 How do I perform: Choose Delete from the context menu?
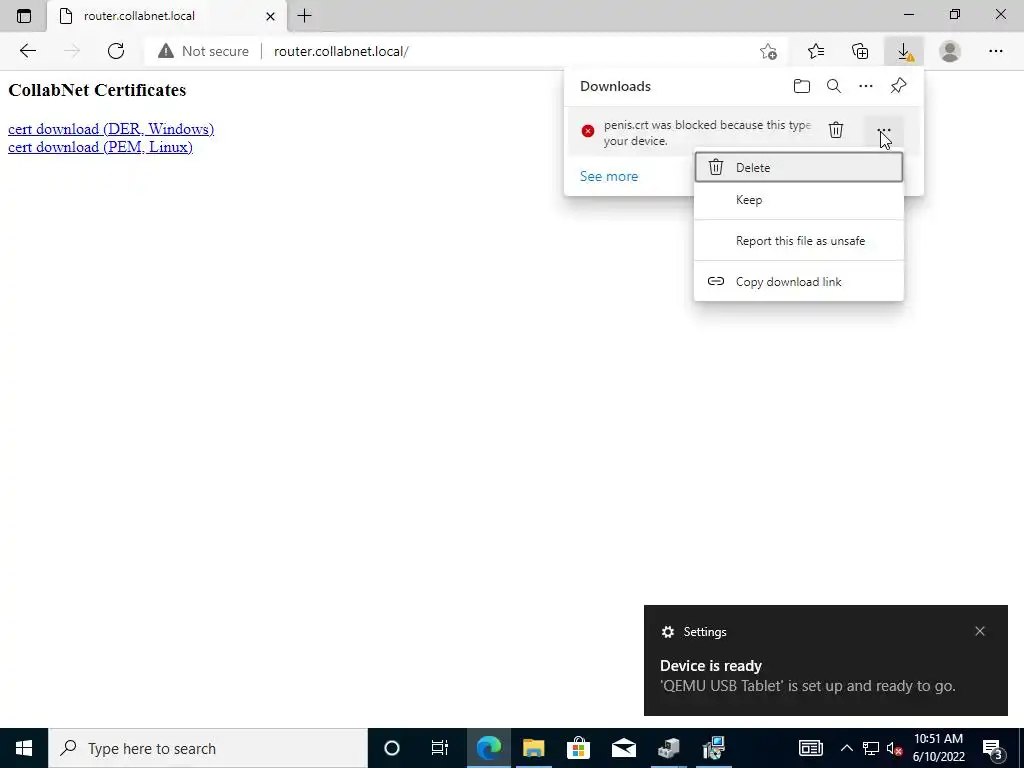coord(799,167)
